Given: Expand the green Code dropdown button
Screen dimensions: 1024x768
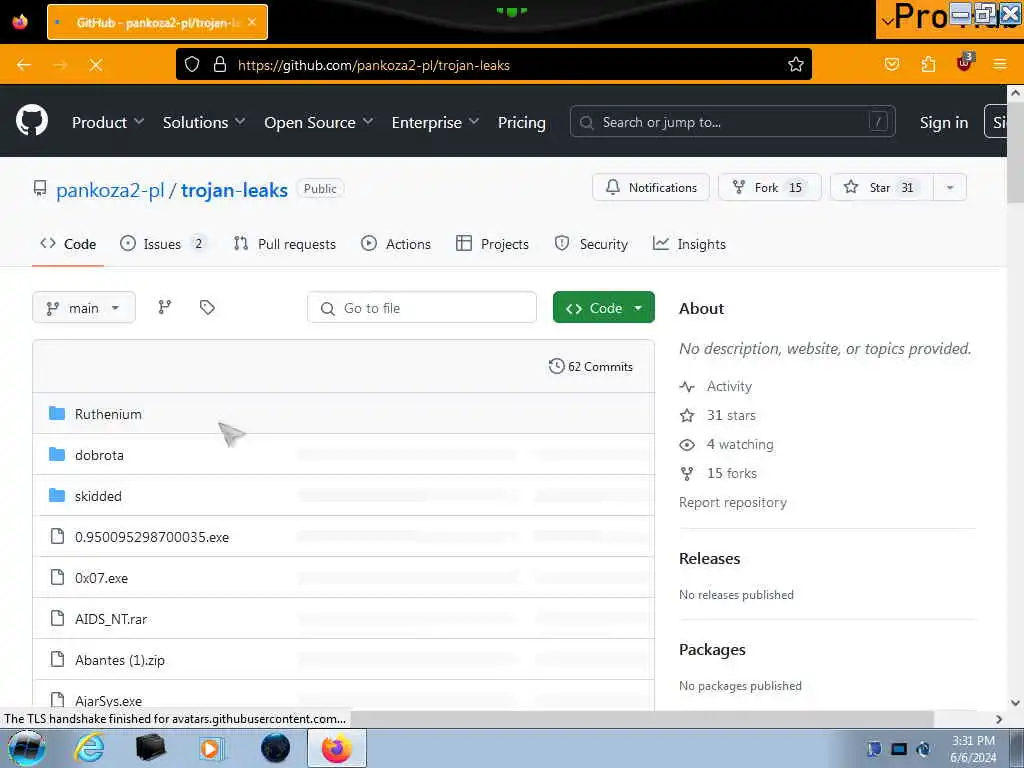Looking at the screenshot, I should [603, 308].
